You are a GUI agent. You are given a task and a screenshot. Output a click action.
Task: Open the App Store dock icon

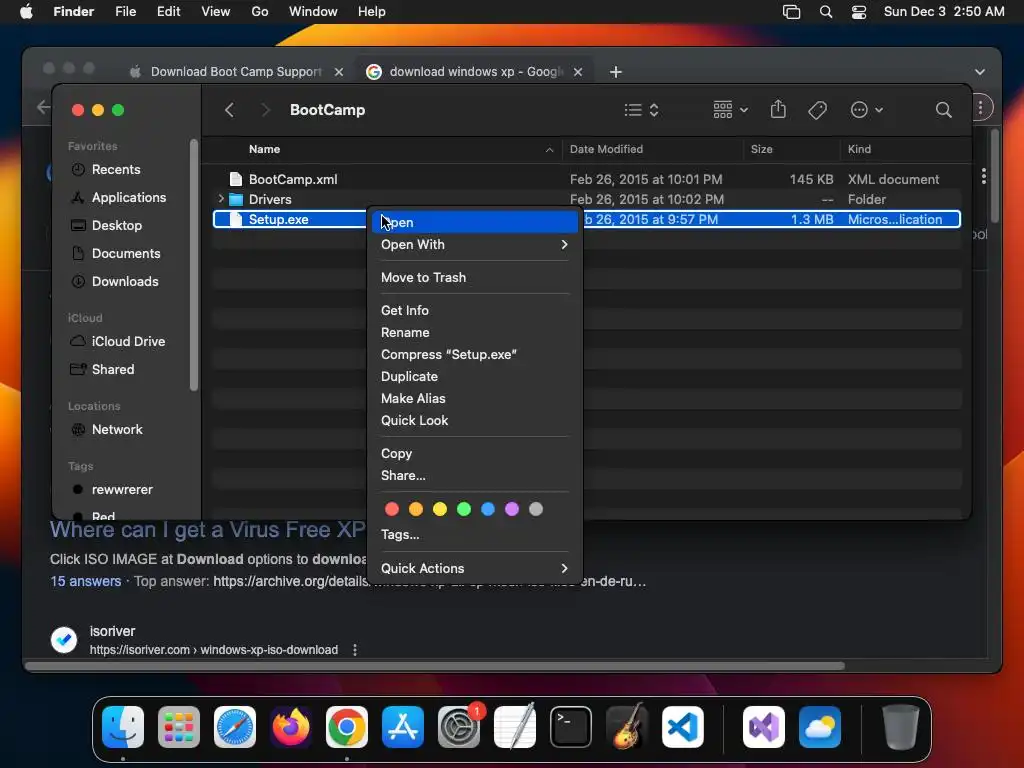pyautogui.click(x=403, y=727)
